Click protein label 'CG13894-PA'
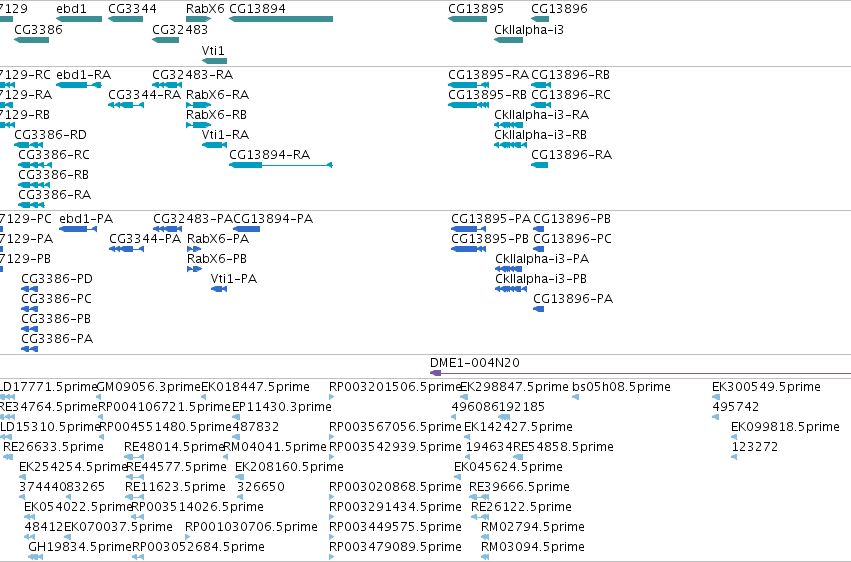 click(273, 219)
